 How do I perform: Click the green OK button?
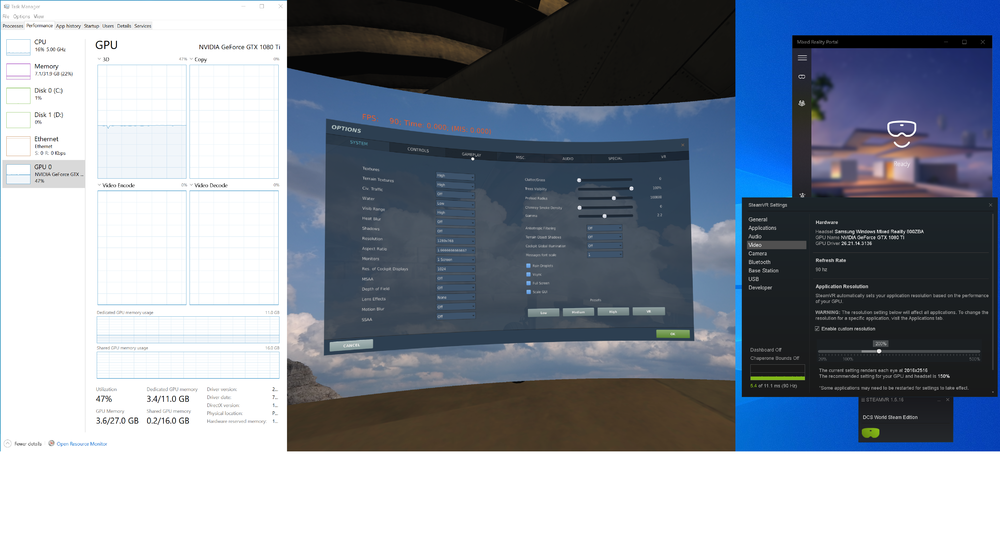[673, 333]
